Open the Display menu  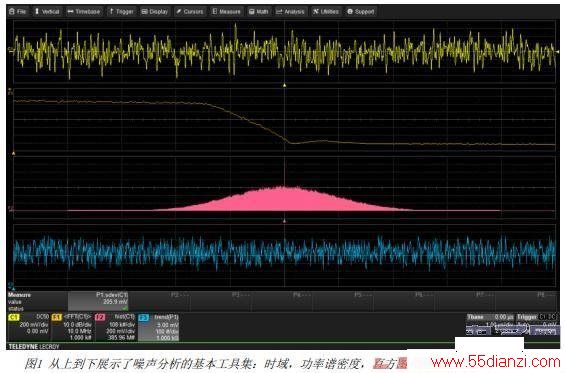(x=155, y=12)
